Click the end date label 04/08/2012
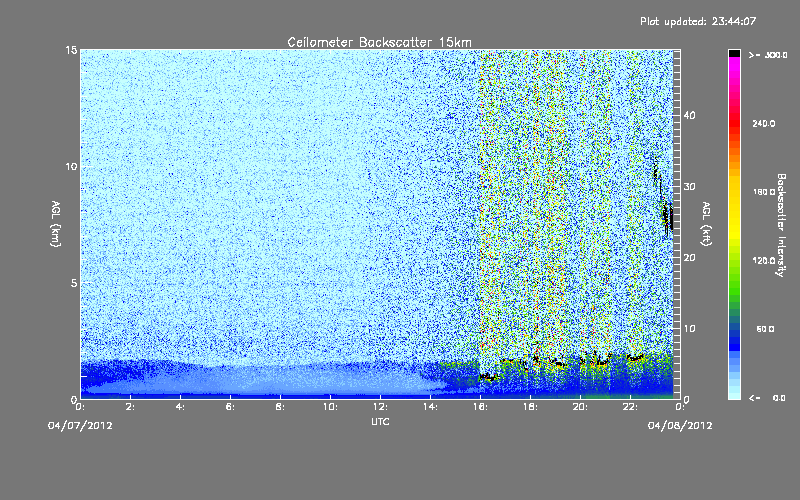The height and width of the screenshot is (500, 800). [x=680, y=426]
